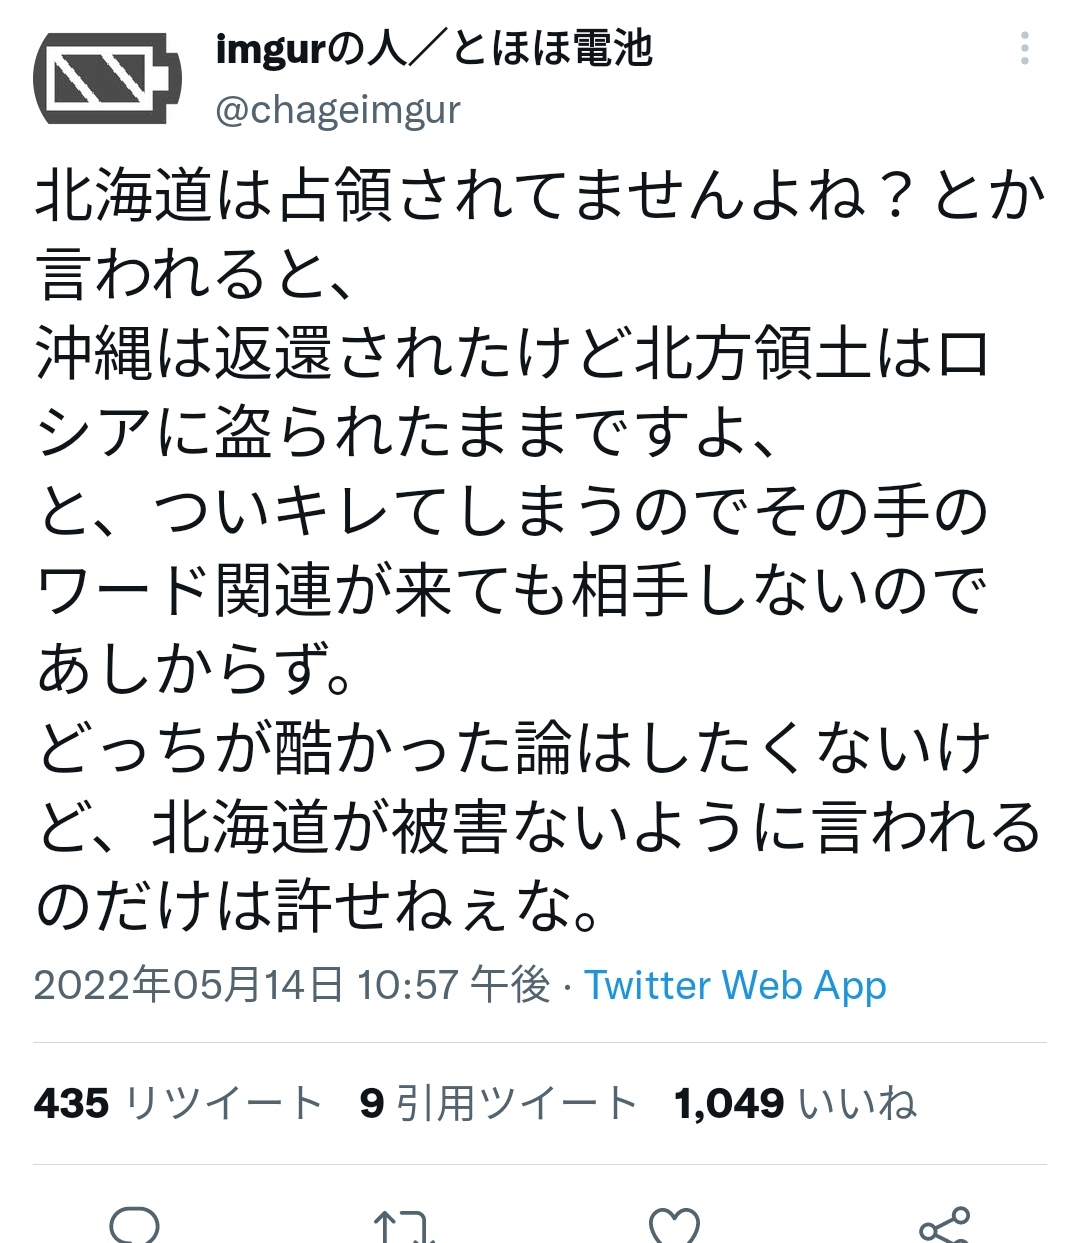This screenshot has height=1243, width=1080.
Task: Click the timestamp 2022年05月14日 10:57 午後
Action: click(x=292, y=986)
